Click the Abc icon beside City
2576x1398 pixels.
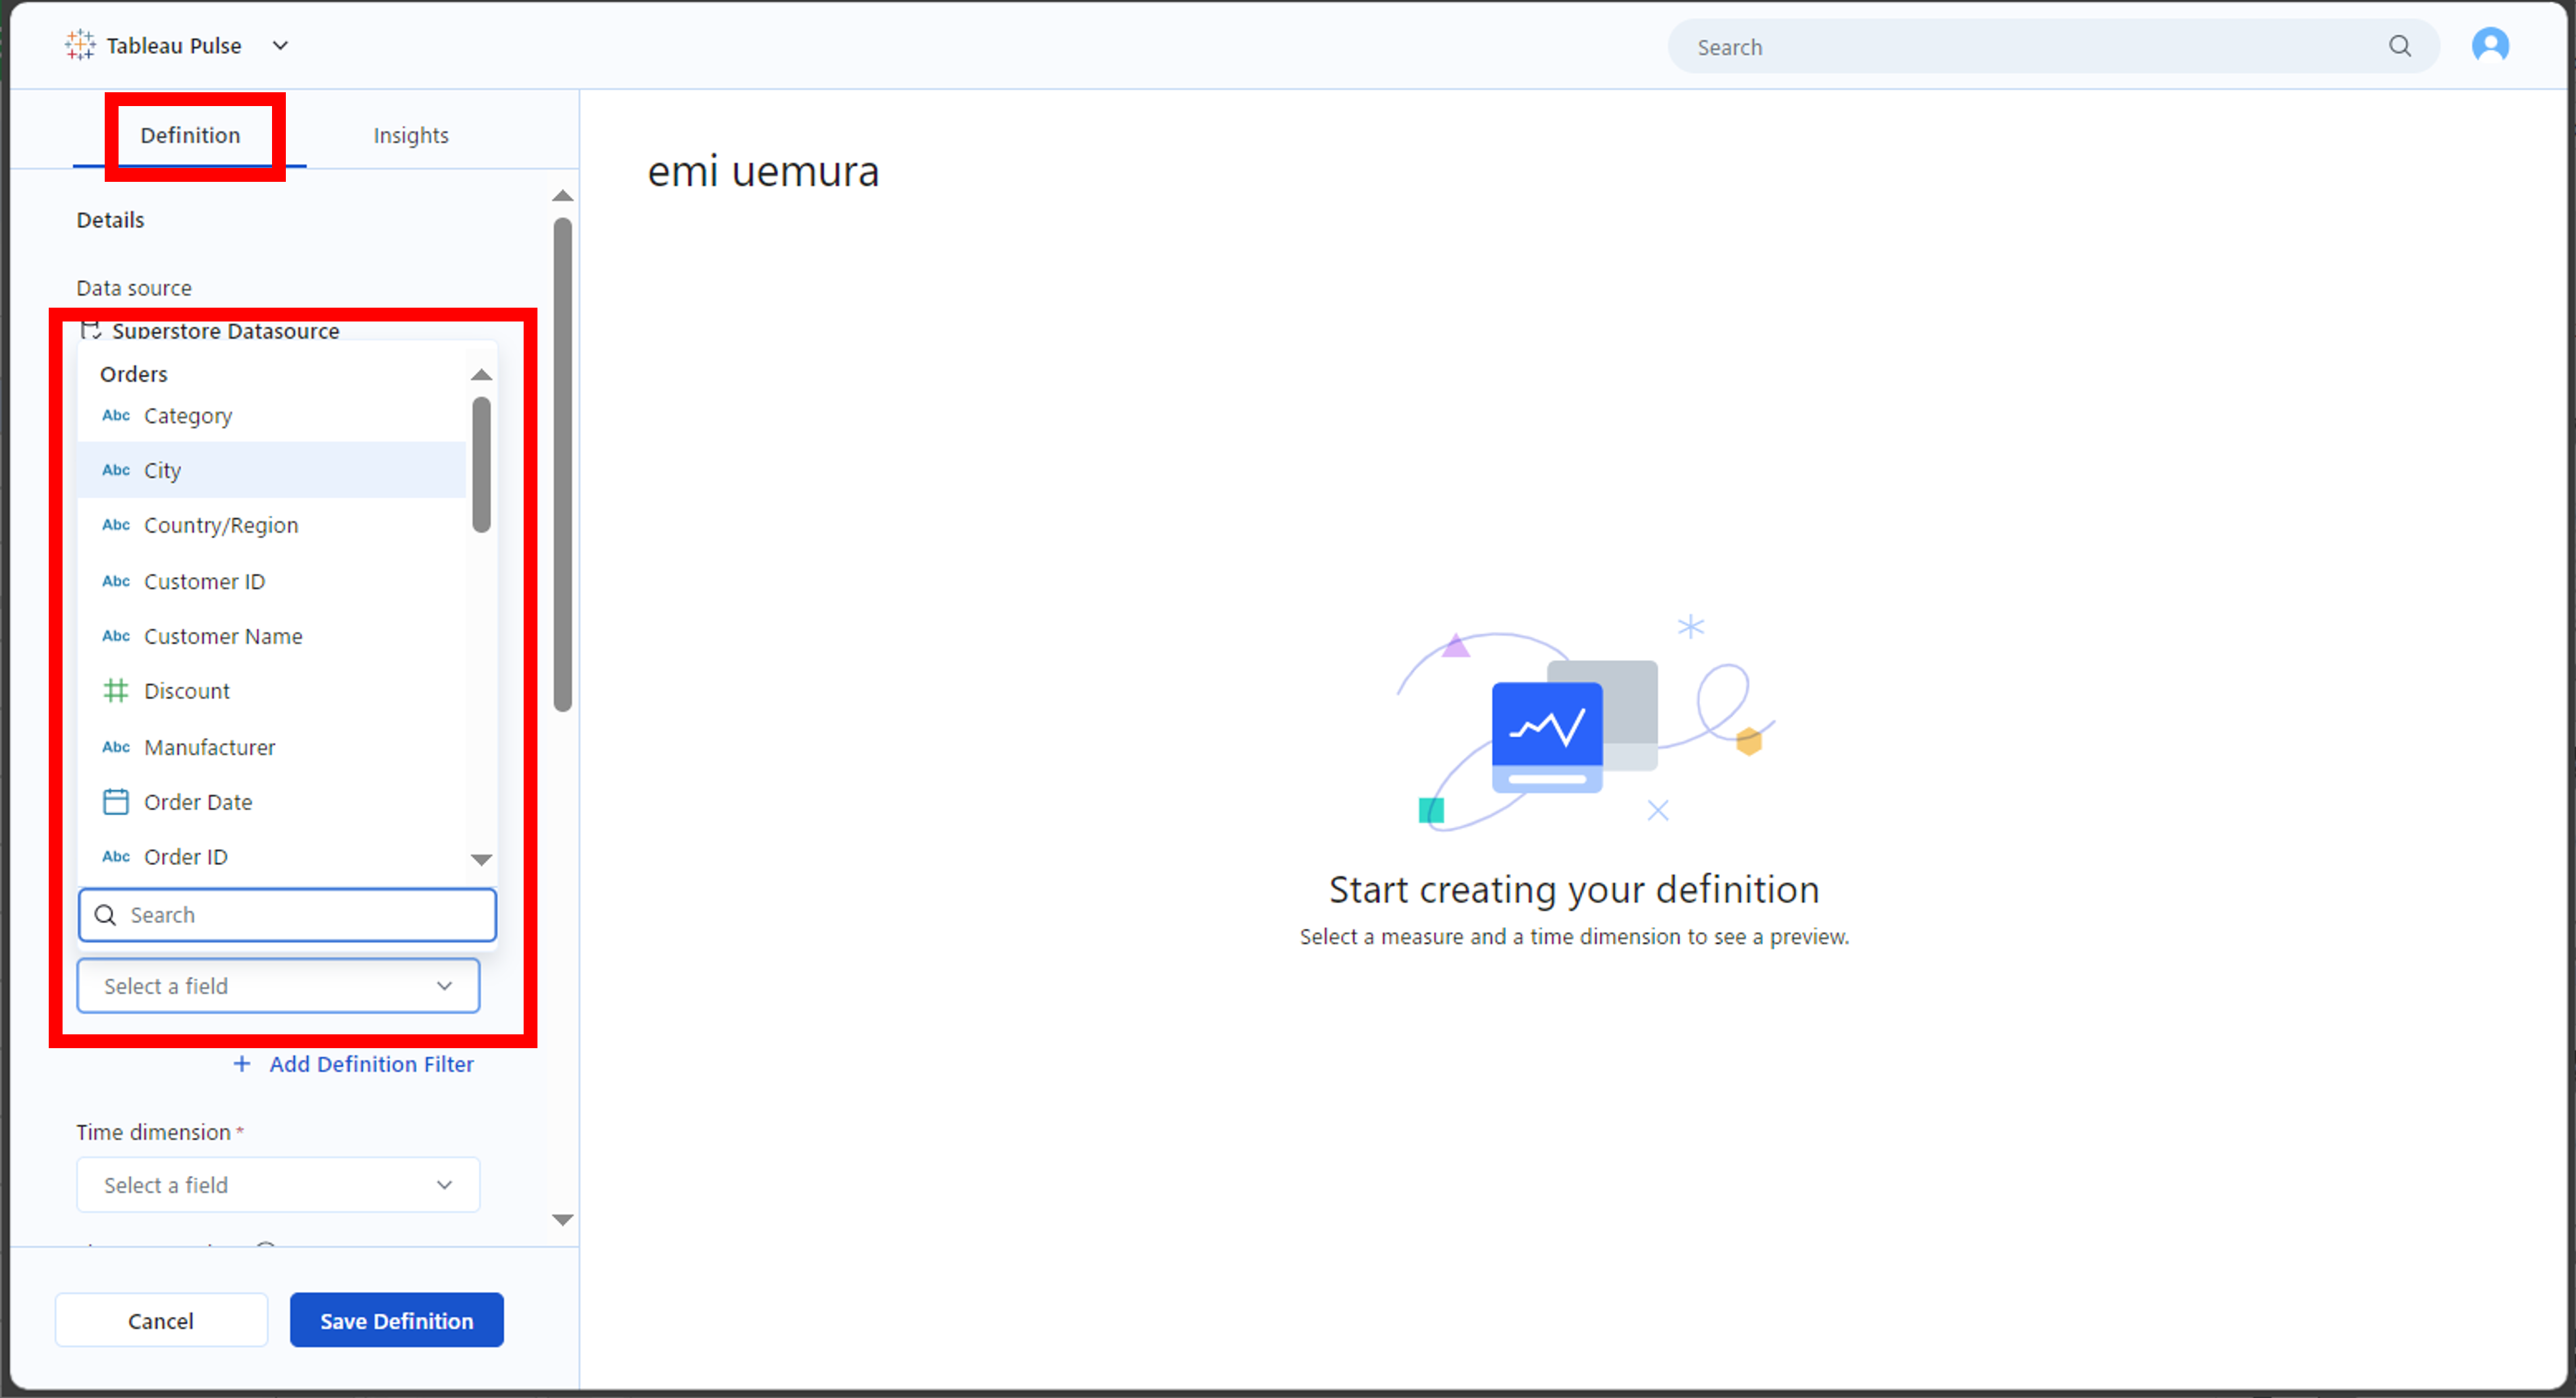point(116,470)
